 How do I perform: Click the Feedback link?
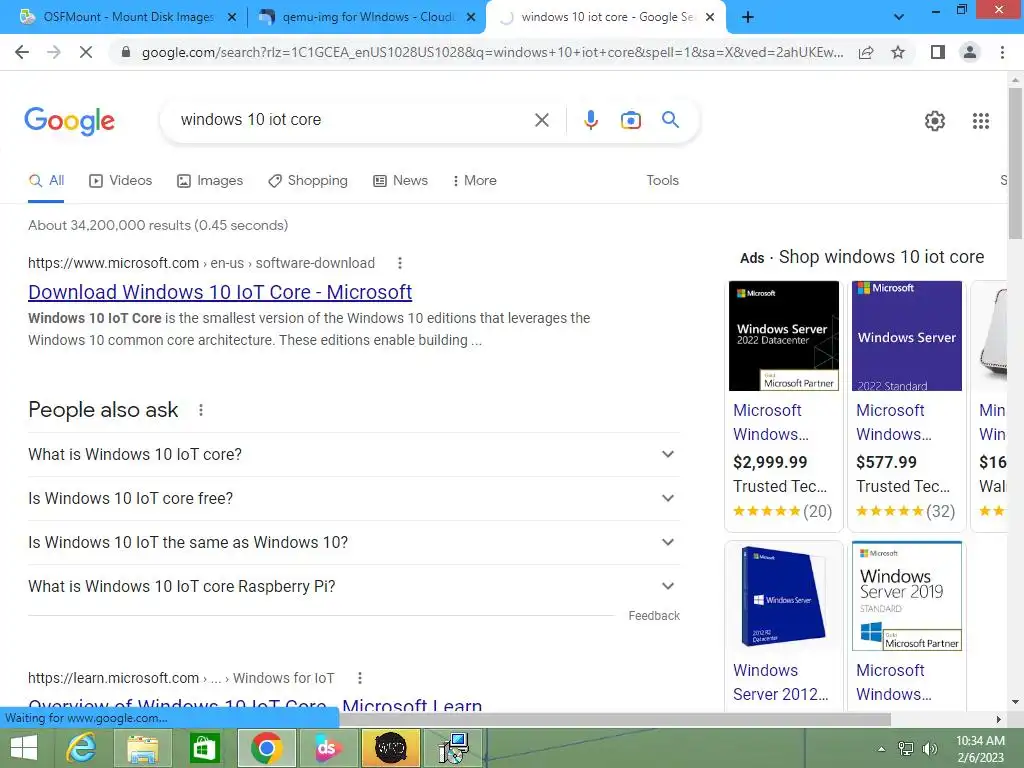pyautogui.click(x=654, y=616)
